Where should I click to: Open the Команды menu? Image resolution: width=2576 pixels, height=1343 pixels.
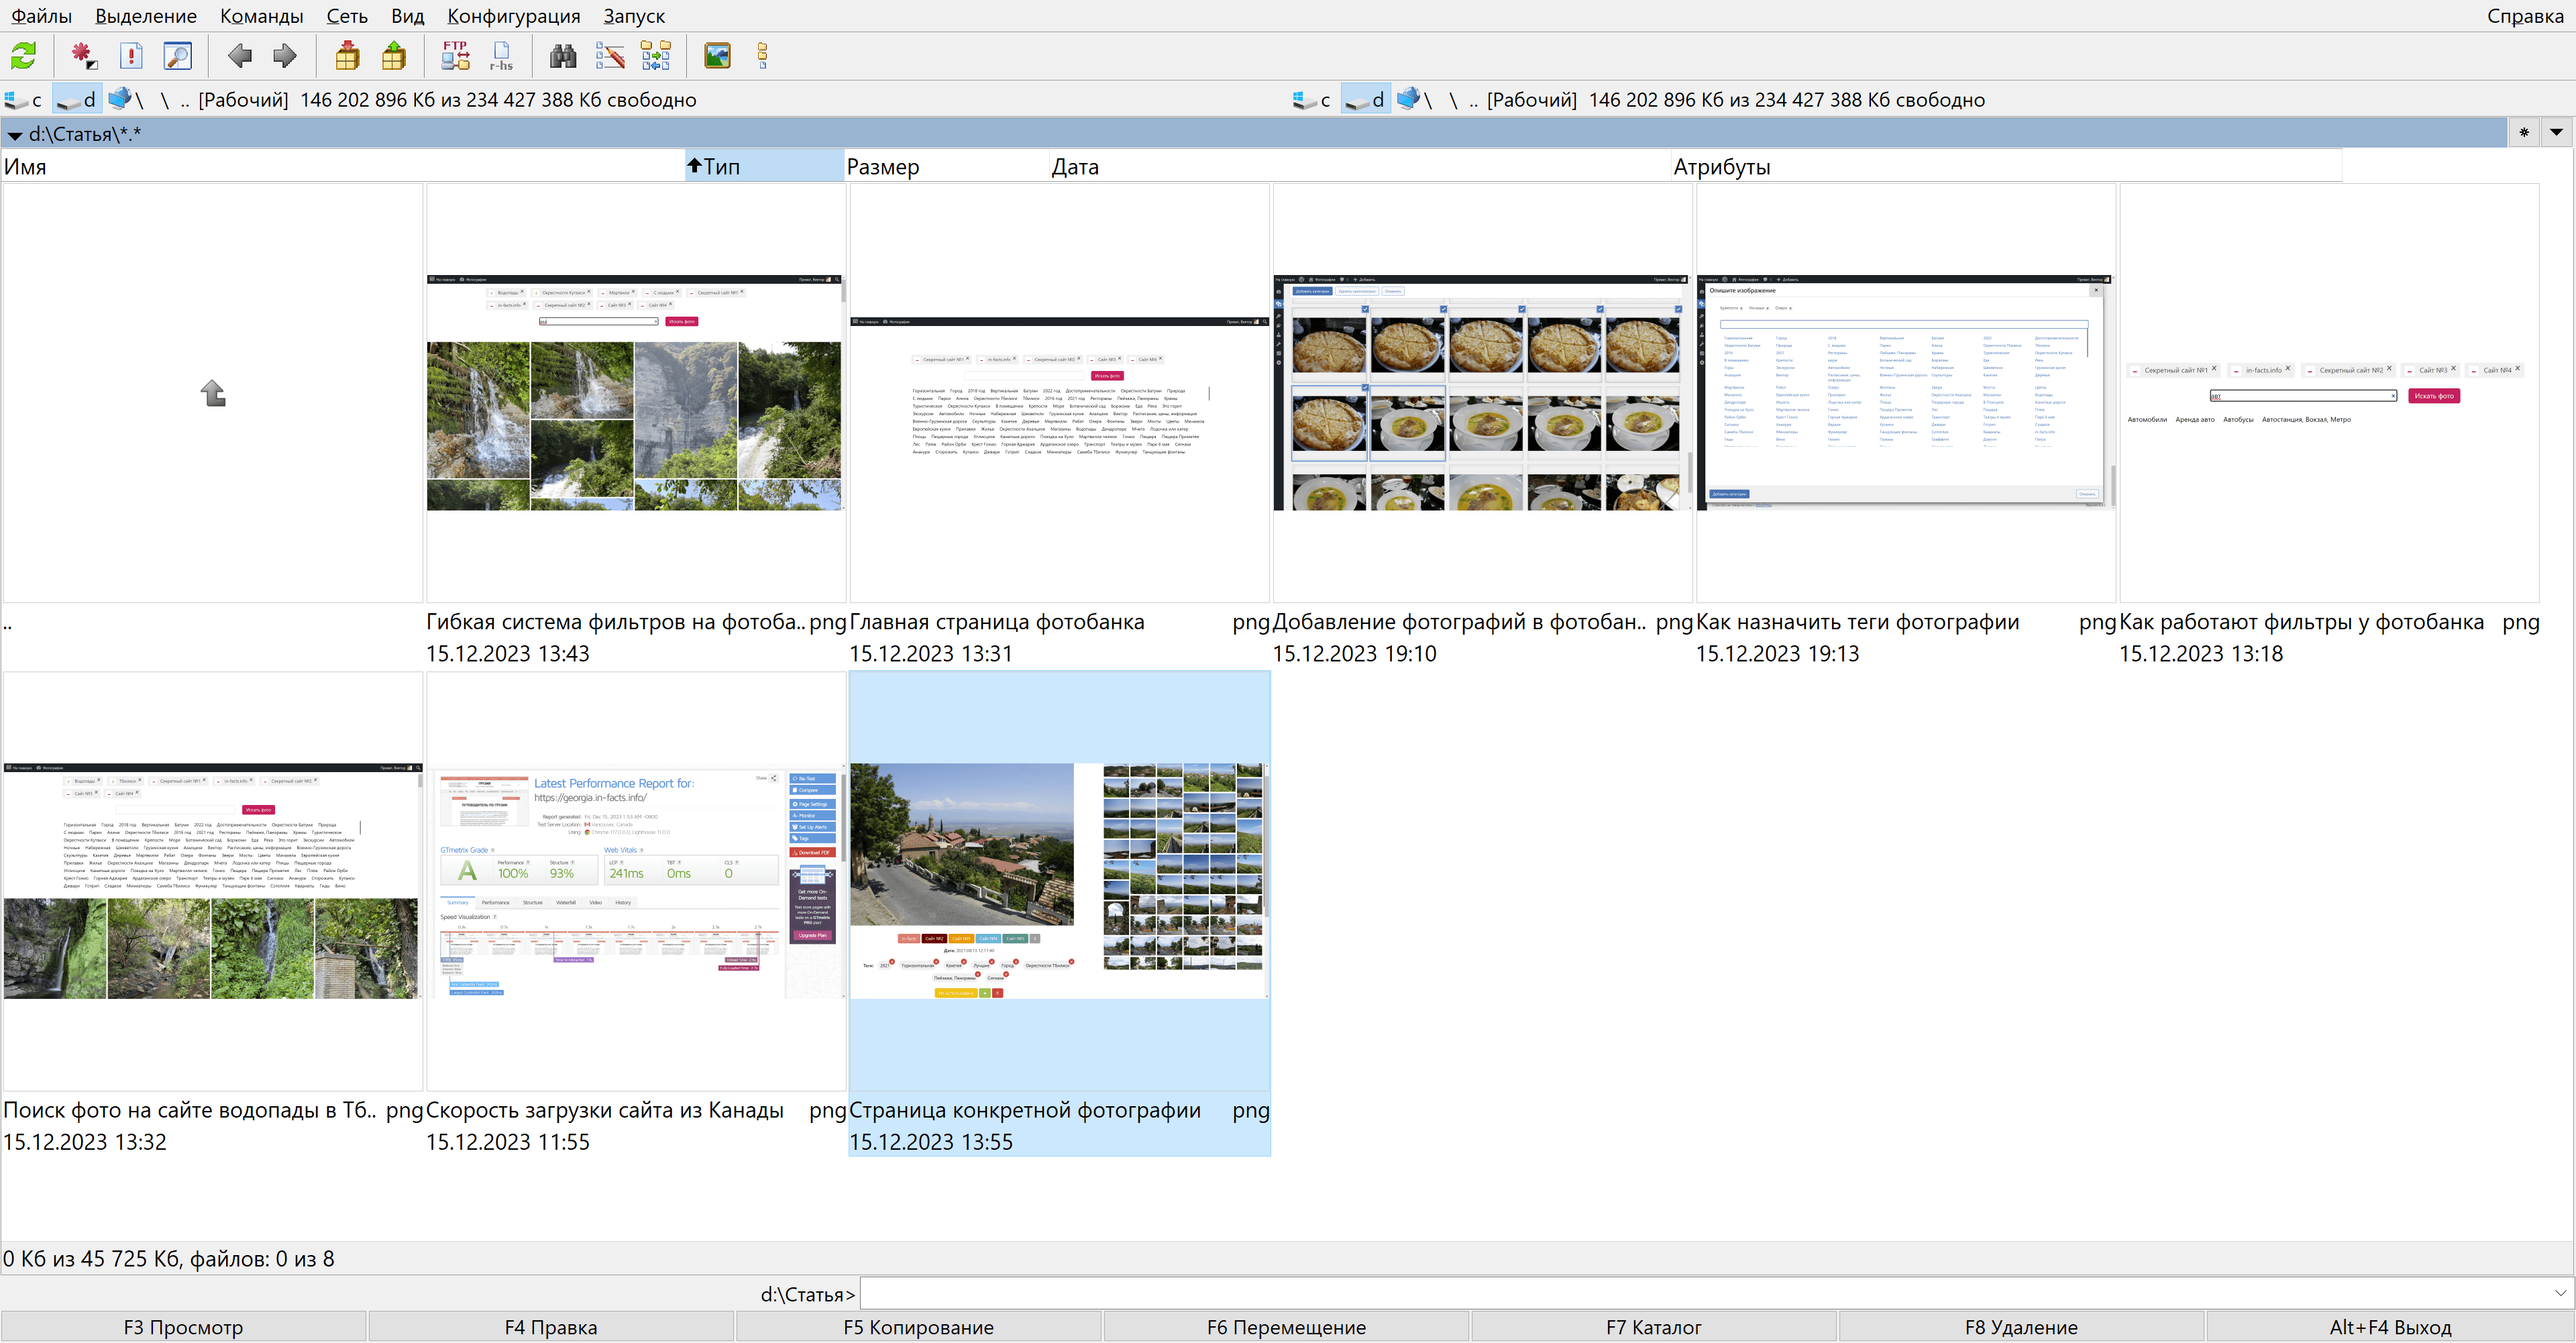[x=261, y=16]
